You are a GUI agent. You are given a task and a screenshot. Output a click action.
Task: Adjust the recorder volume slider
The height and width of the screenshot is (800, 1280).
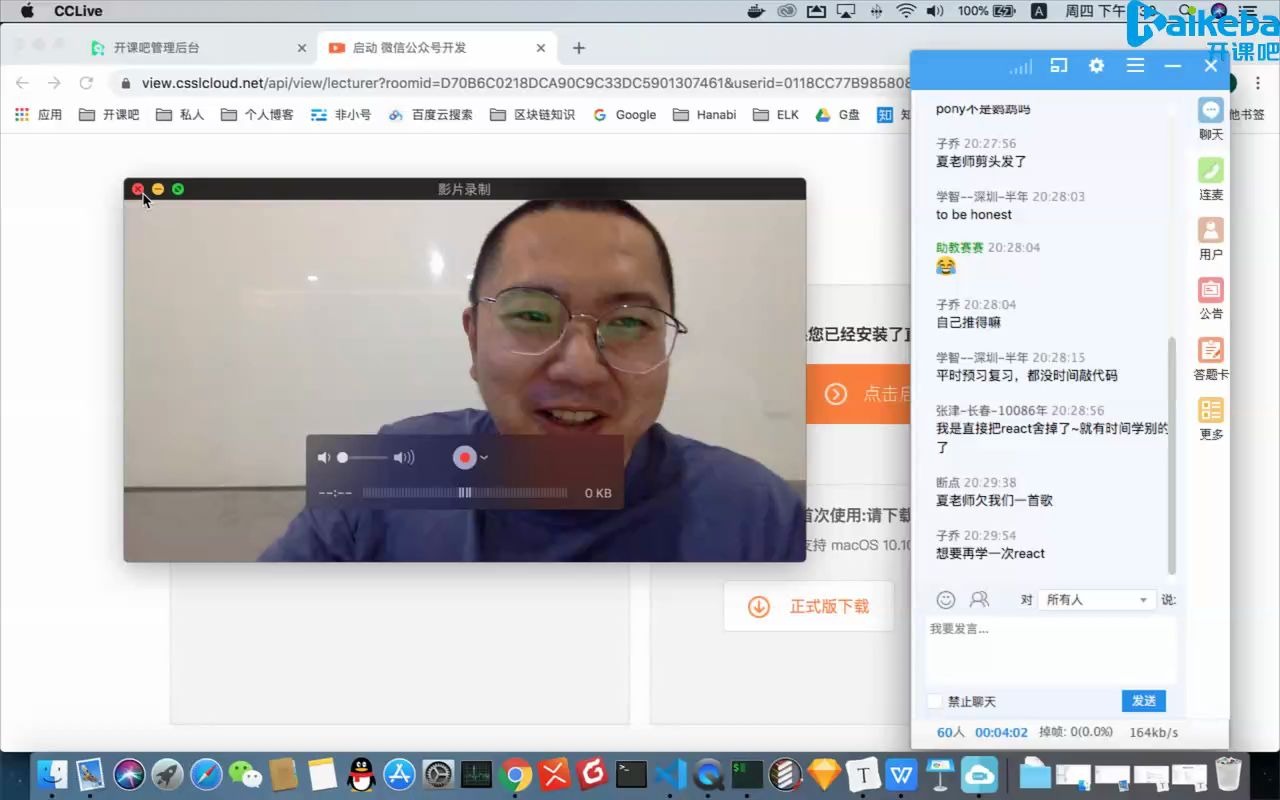361,458
